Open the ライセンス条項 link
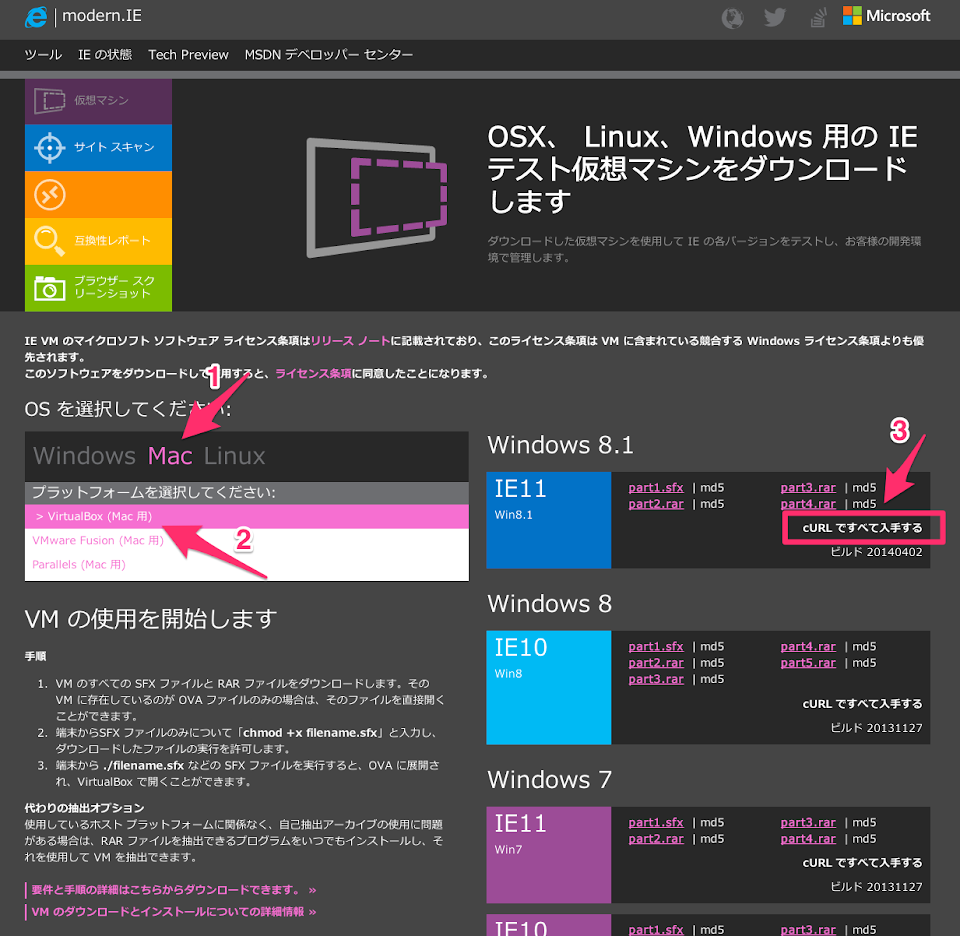 click(x=313, y=373)
